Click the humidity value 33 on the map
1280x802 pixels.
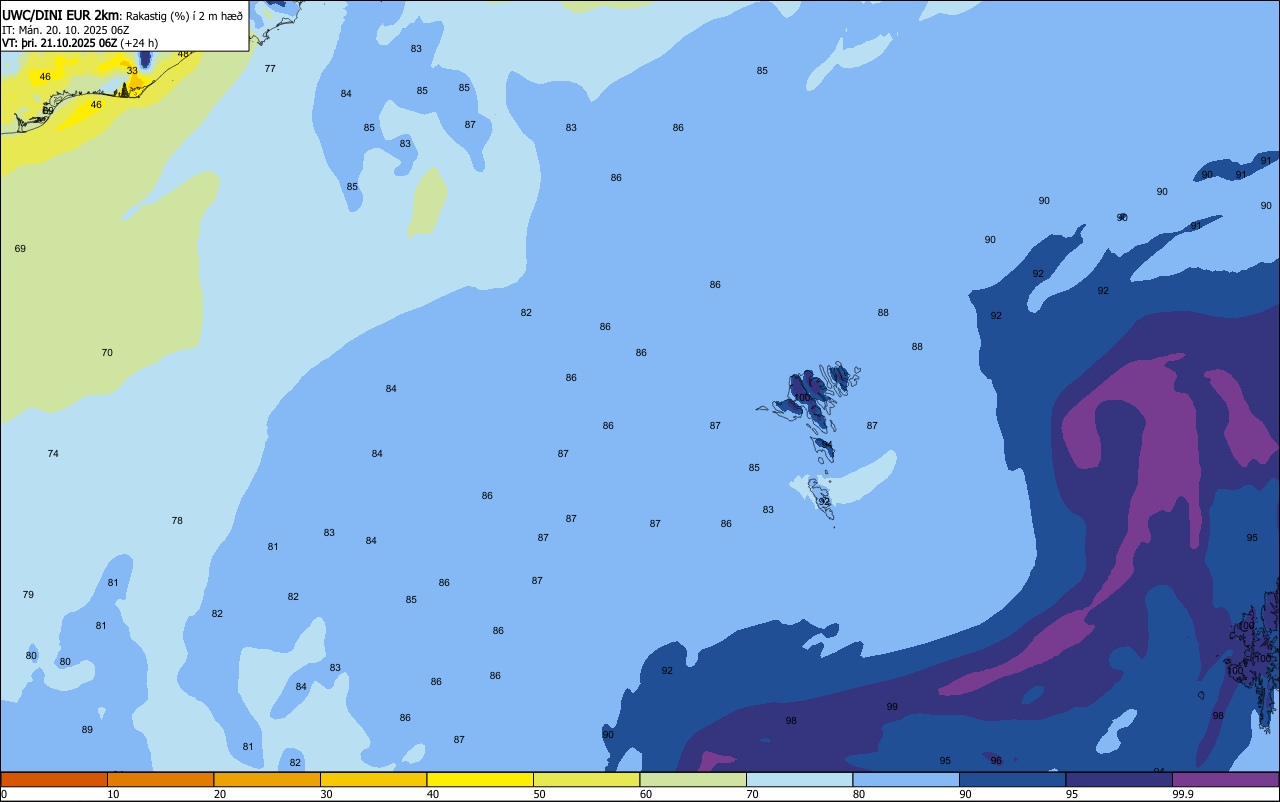[132, 71]
